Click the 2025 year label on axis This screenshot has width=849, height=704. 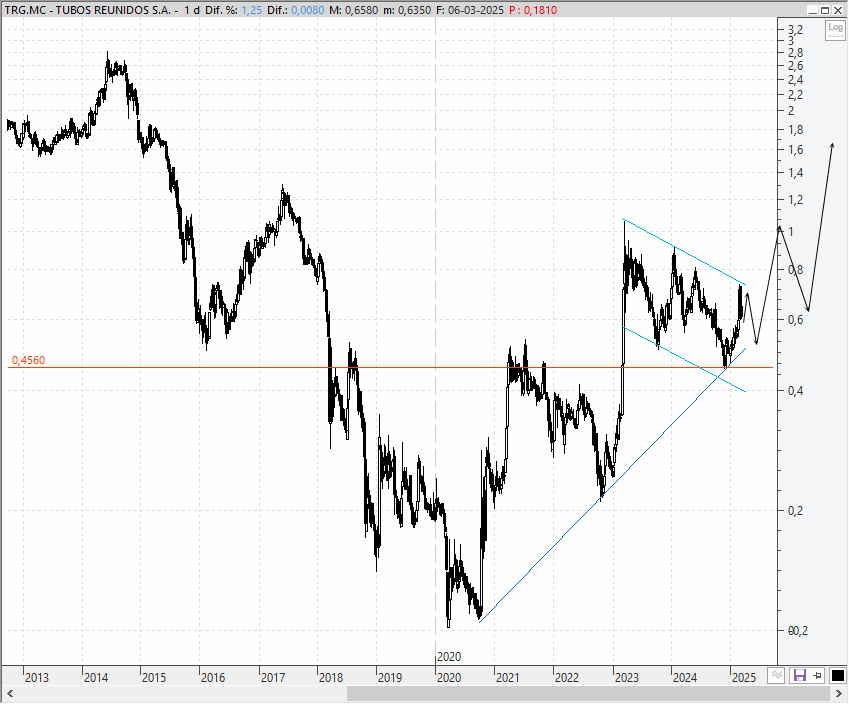[743, 677]
